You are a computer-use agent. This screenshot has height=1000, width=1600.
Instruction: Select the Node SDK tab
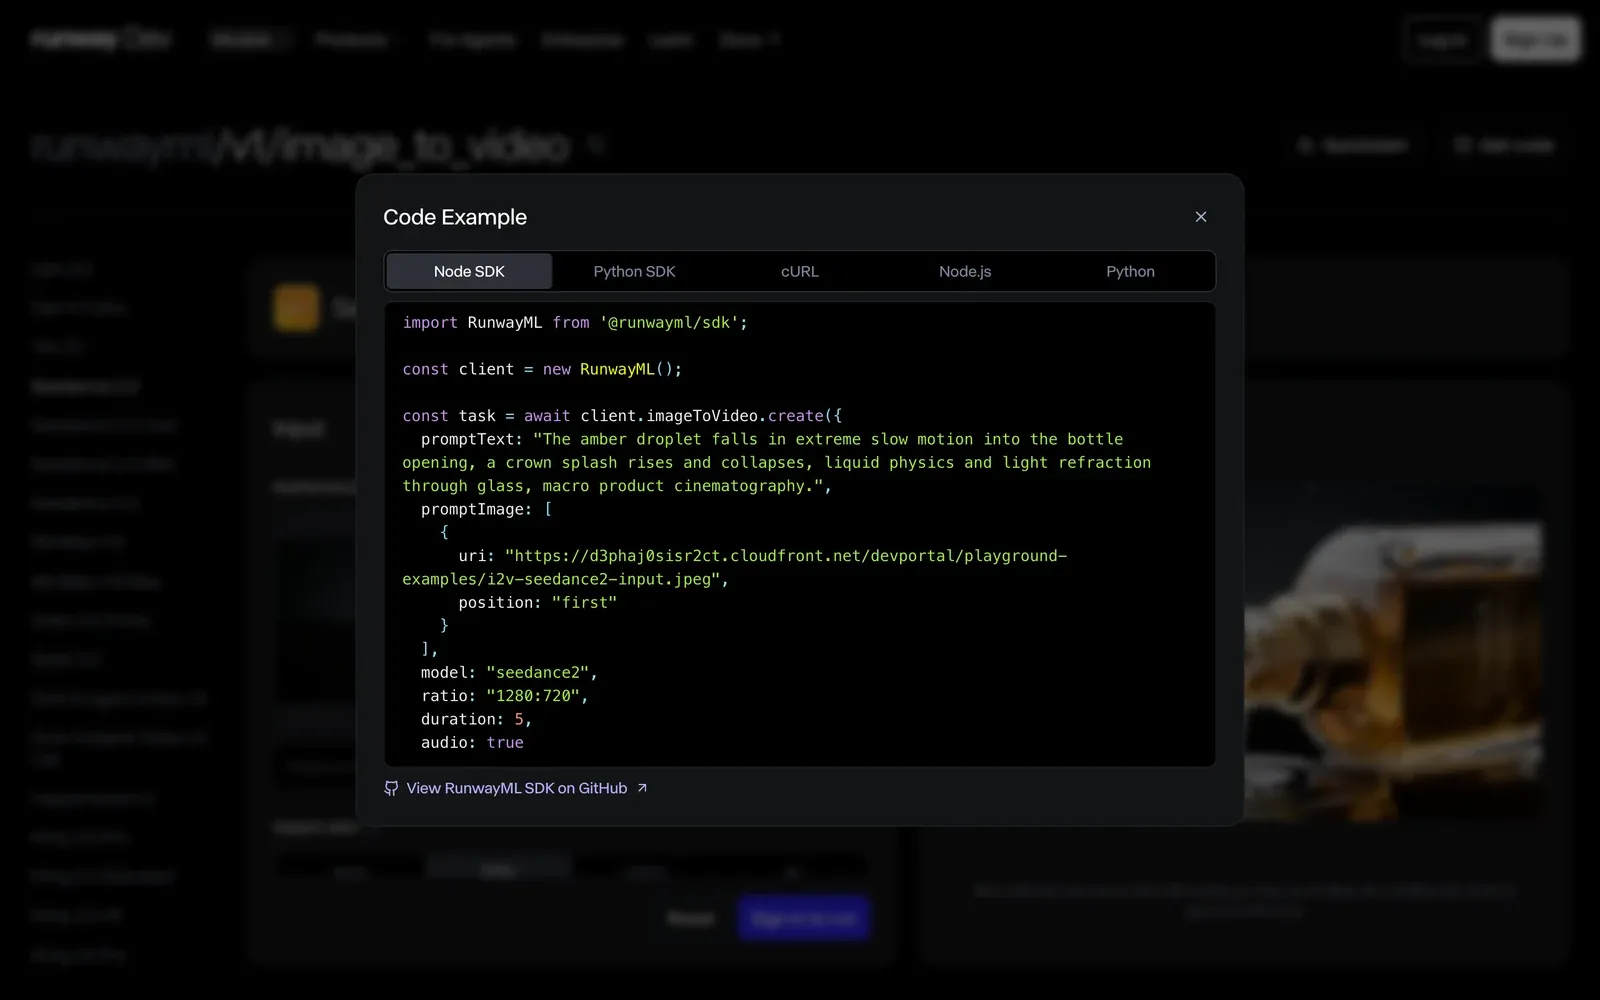click(x=469, y=271)
